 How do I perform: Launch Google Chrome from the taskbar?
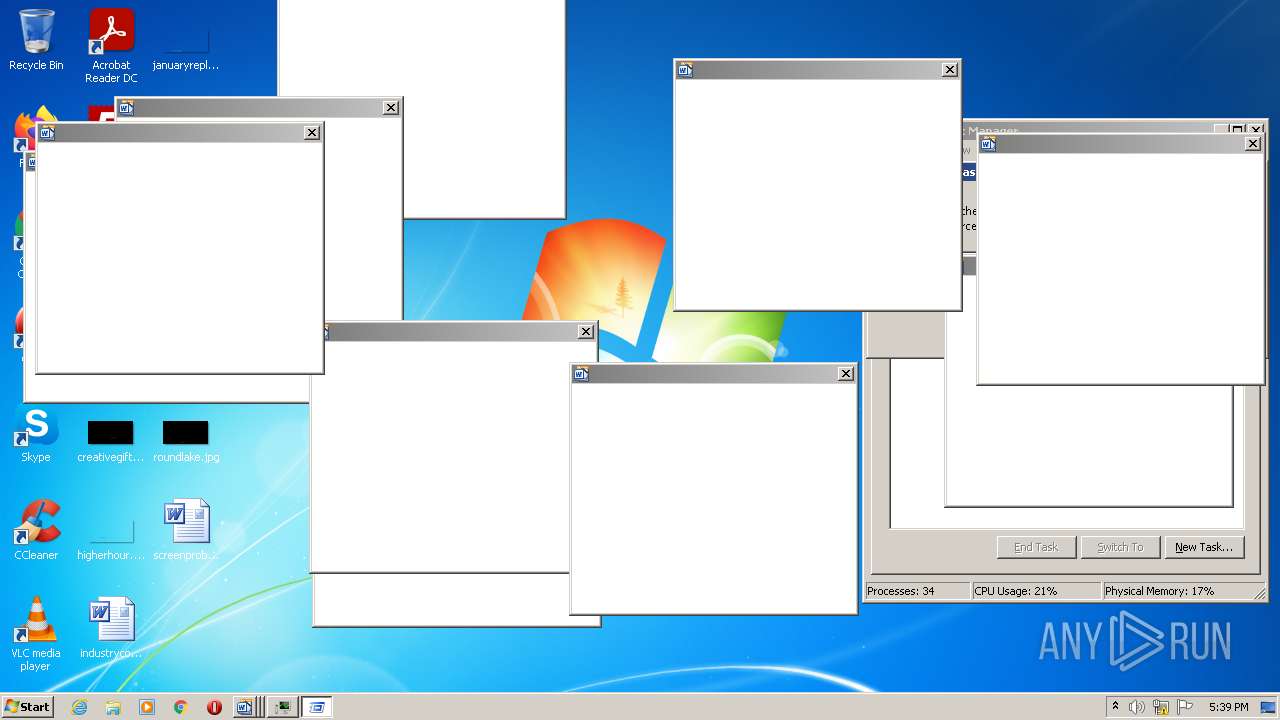[x=181, y=707]
